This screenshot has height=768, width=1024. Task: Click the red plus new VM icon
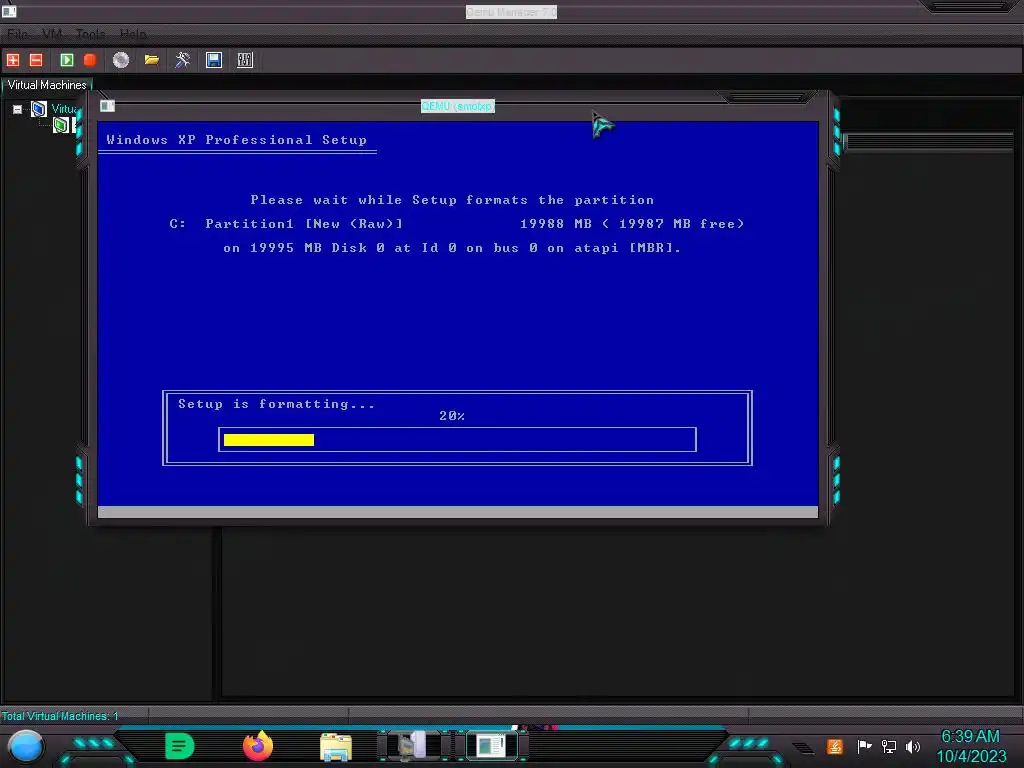(x=13, y=60)
